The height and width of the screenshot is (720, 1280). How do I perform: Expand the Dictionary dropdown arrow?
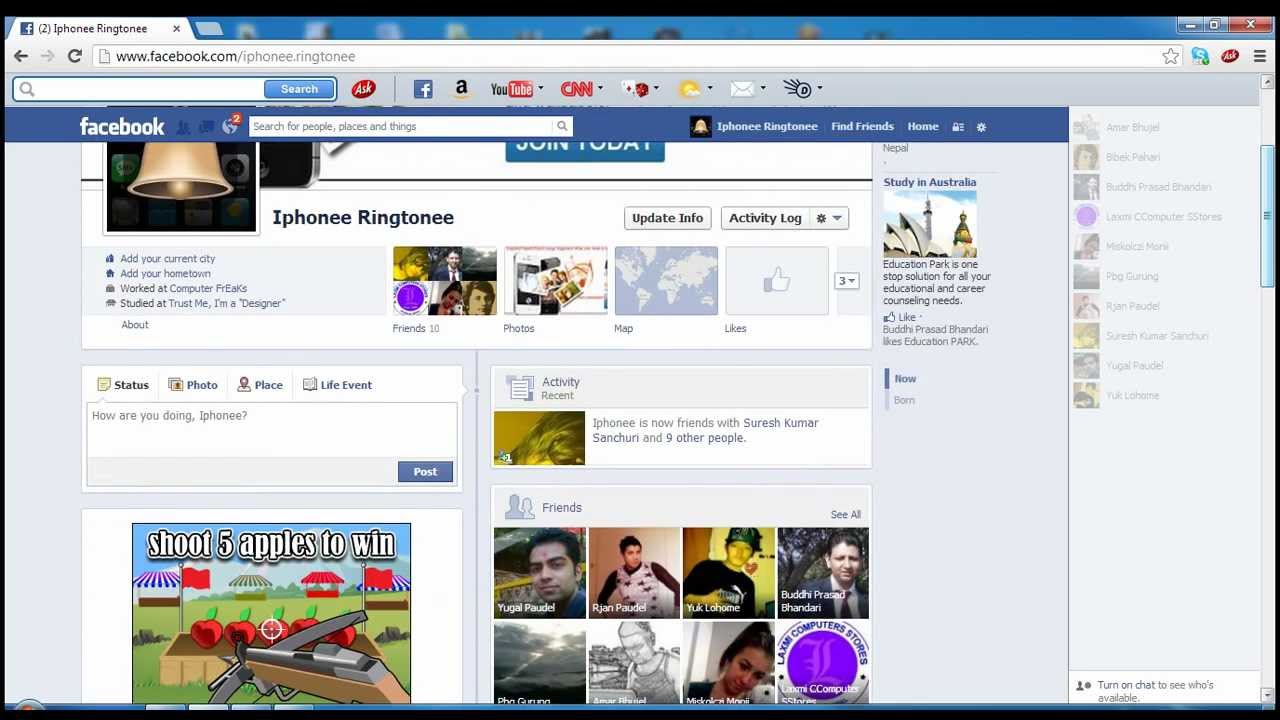pyautogui.click(x=819, y=88)
